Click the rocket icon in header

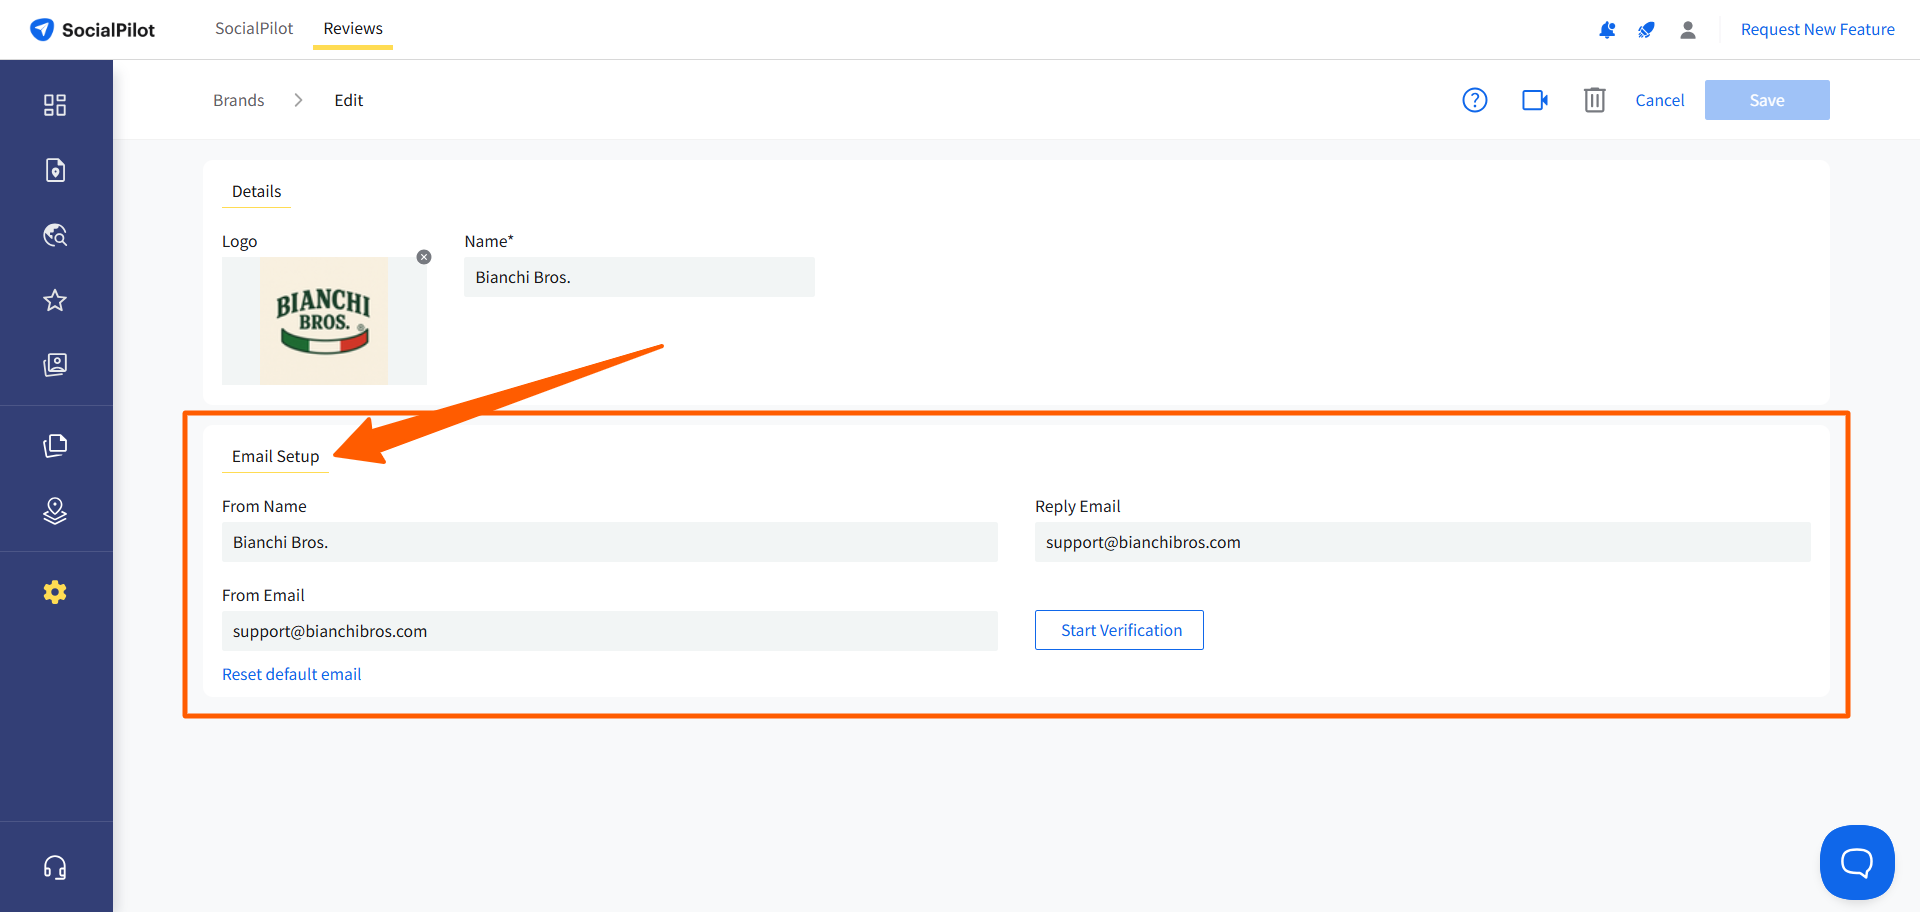[1646, 30]
